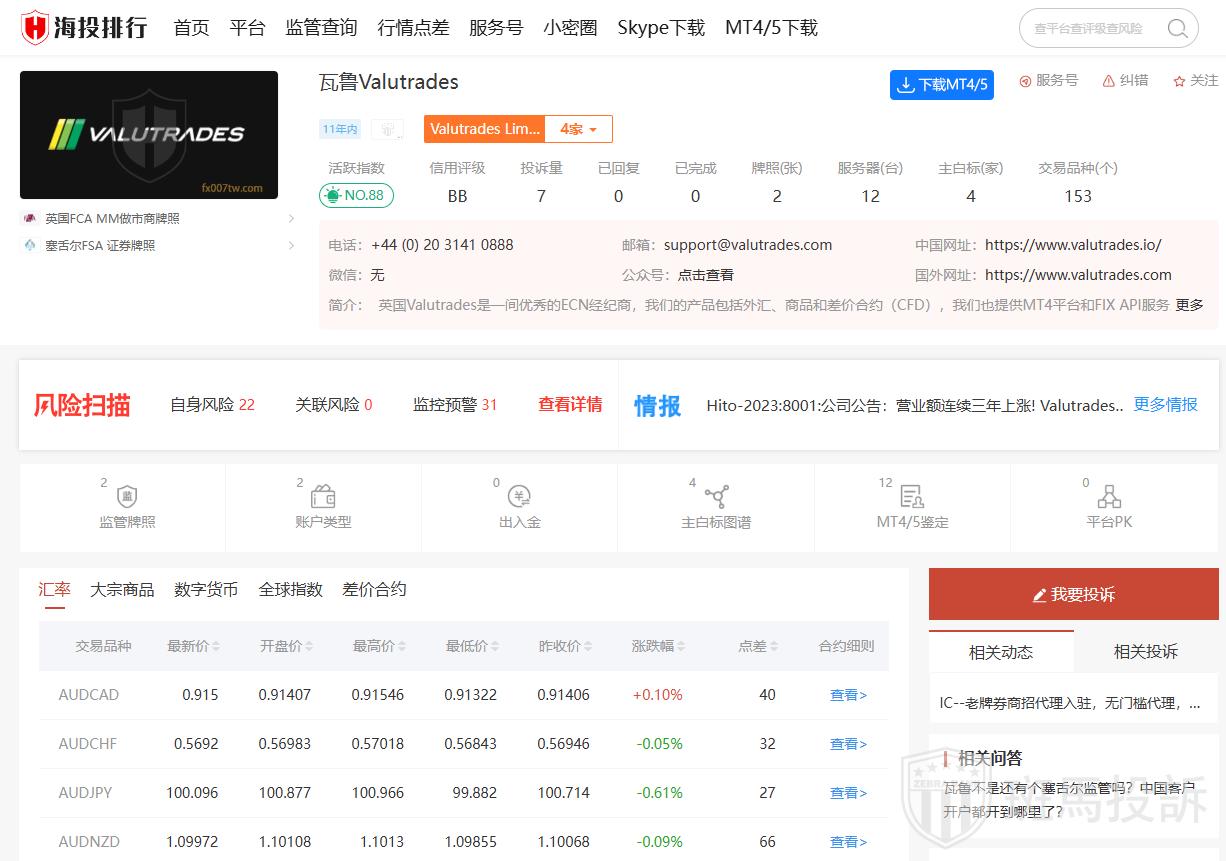1226x861 pixels.
Task: Follow the broker via 关注 star
Action: click(x=1180, y=81)
